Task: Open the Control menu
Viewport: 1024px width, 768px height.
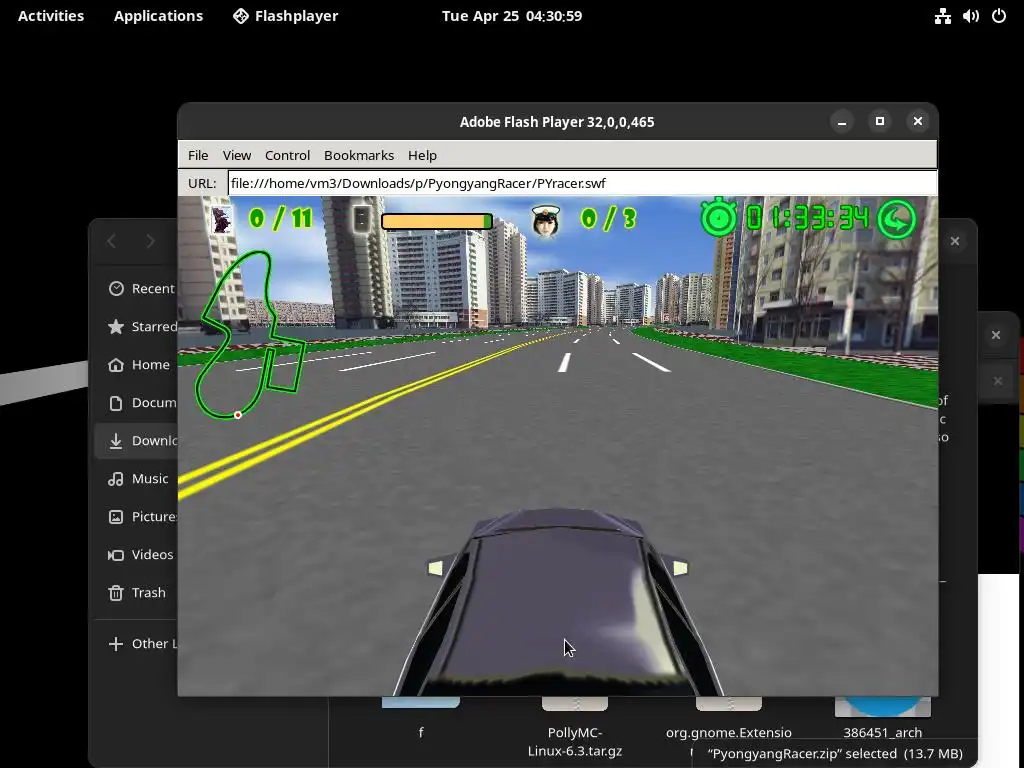Action: coord(287,155)
